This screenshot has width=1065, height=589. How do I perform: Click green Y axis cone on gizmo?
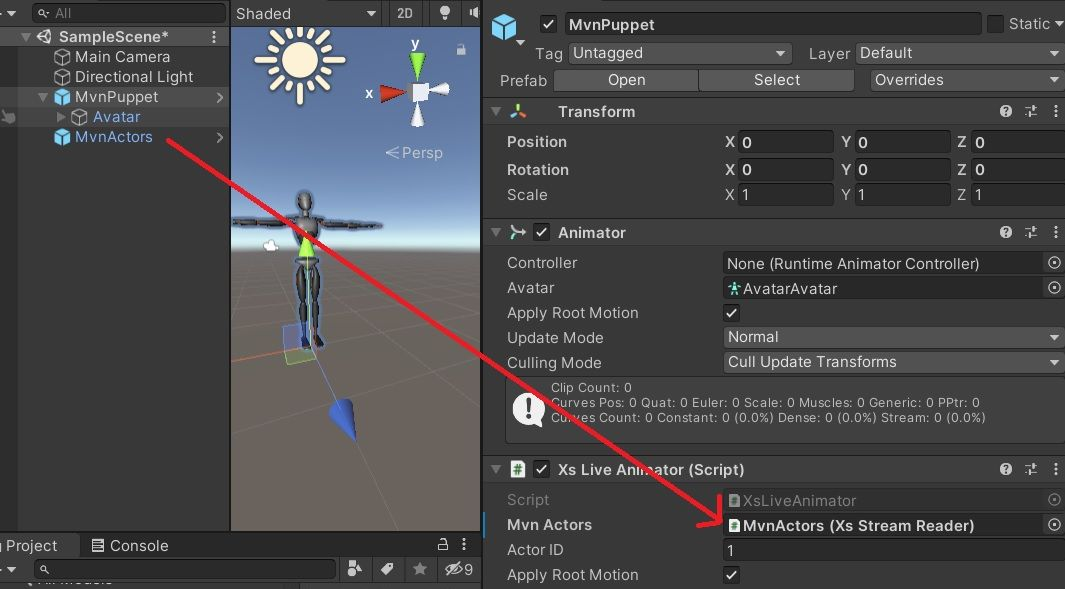[417, 65]
